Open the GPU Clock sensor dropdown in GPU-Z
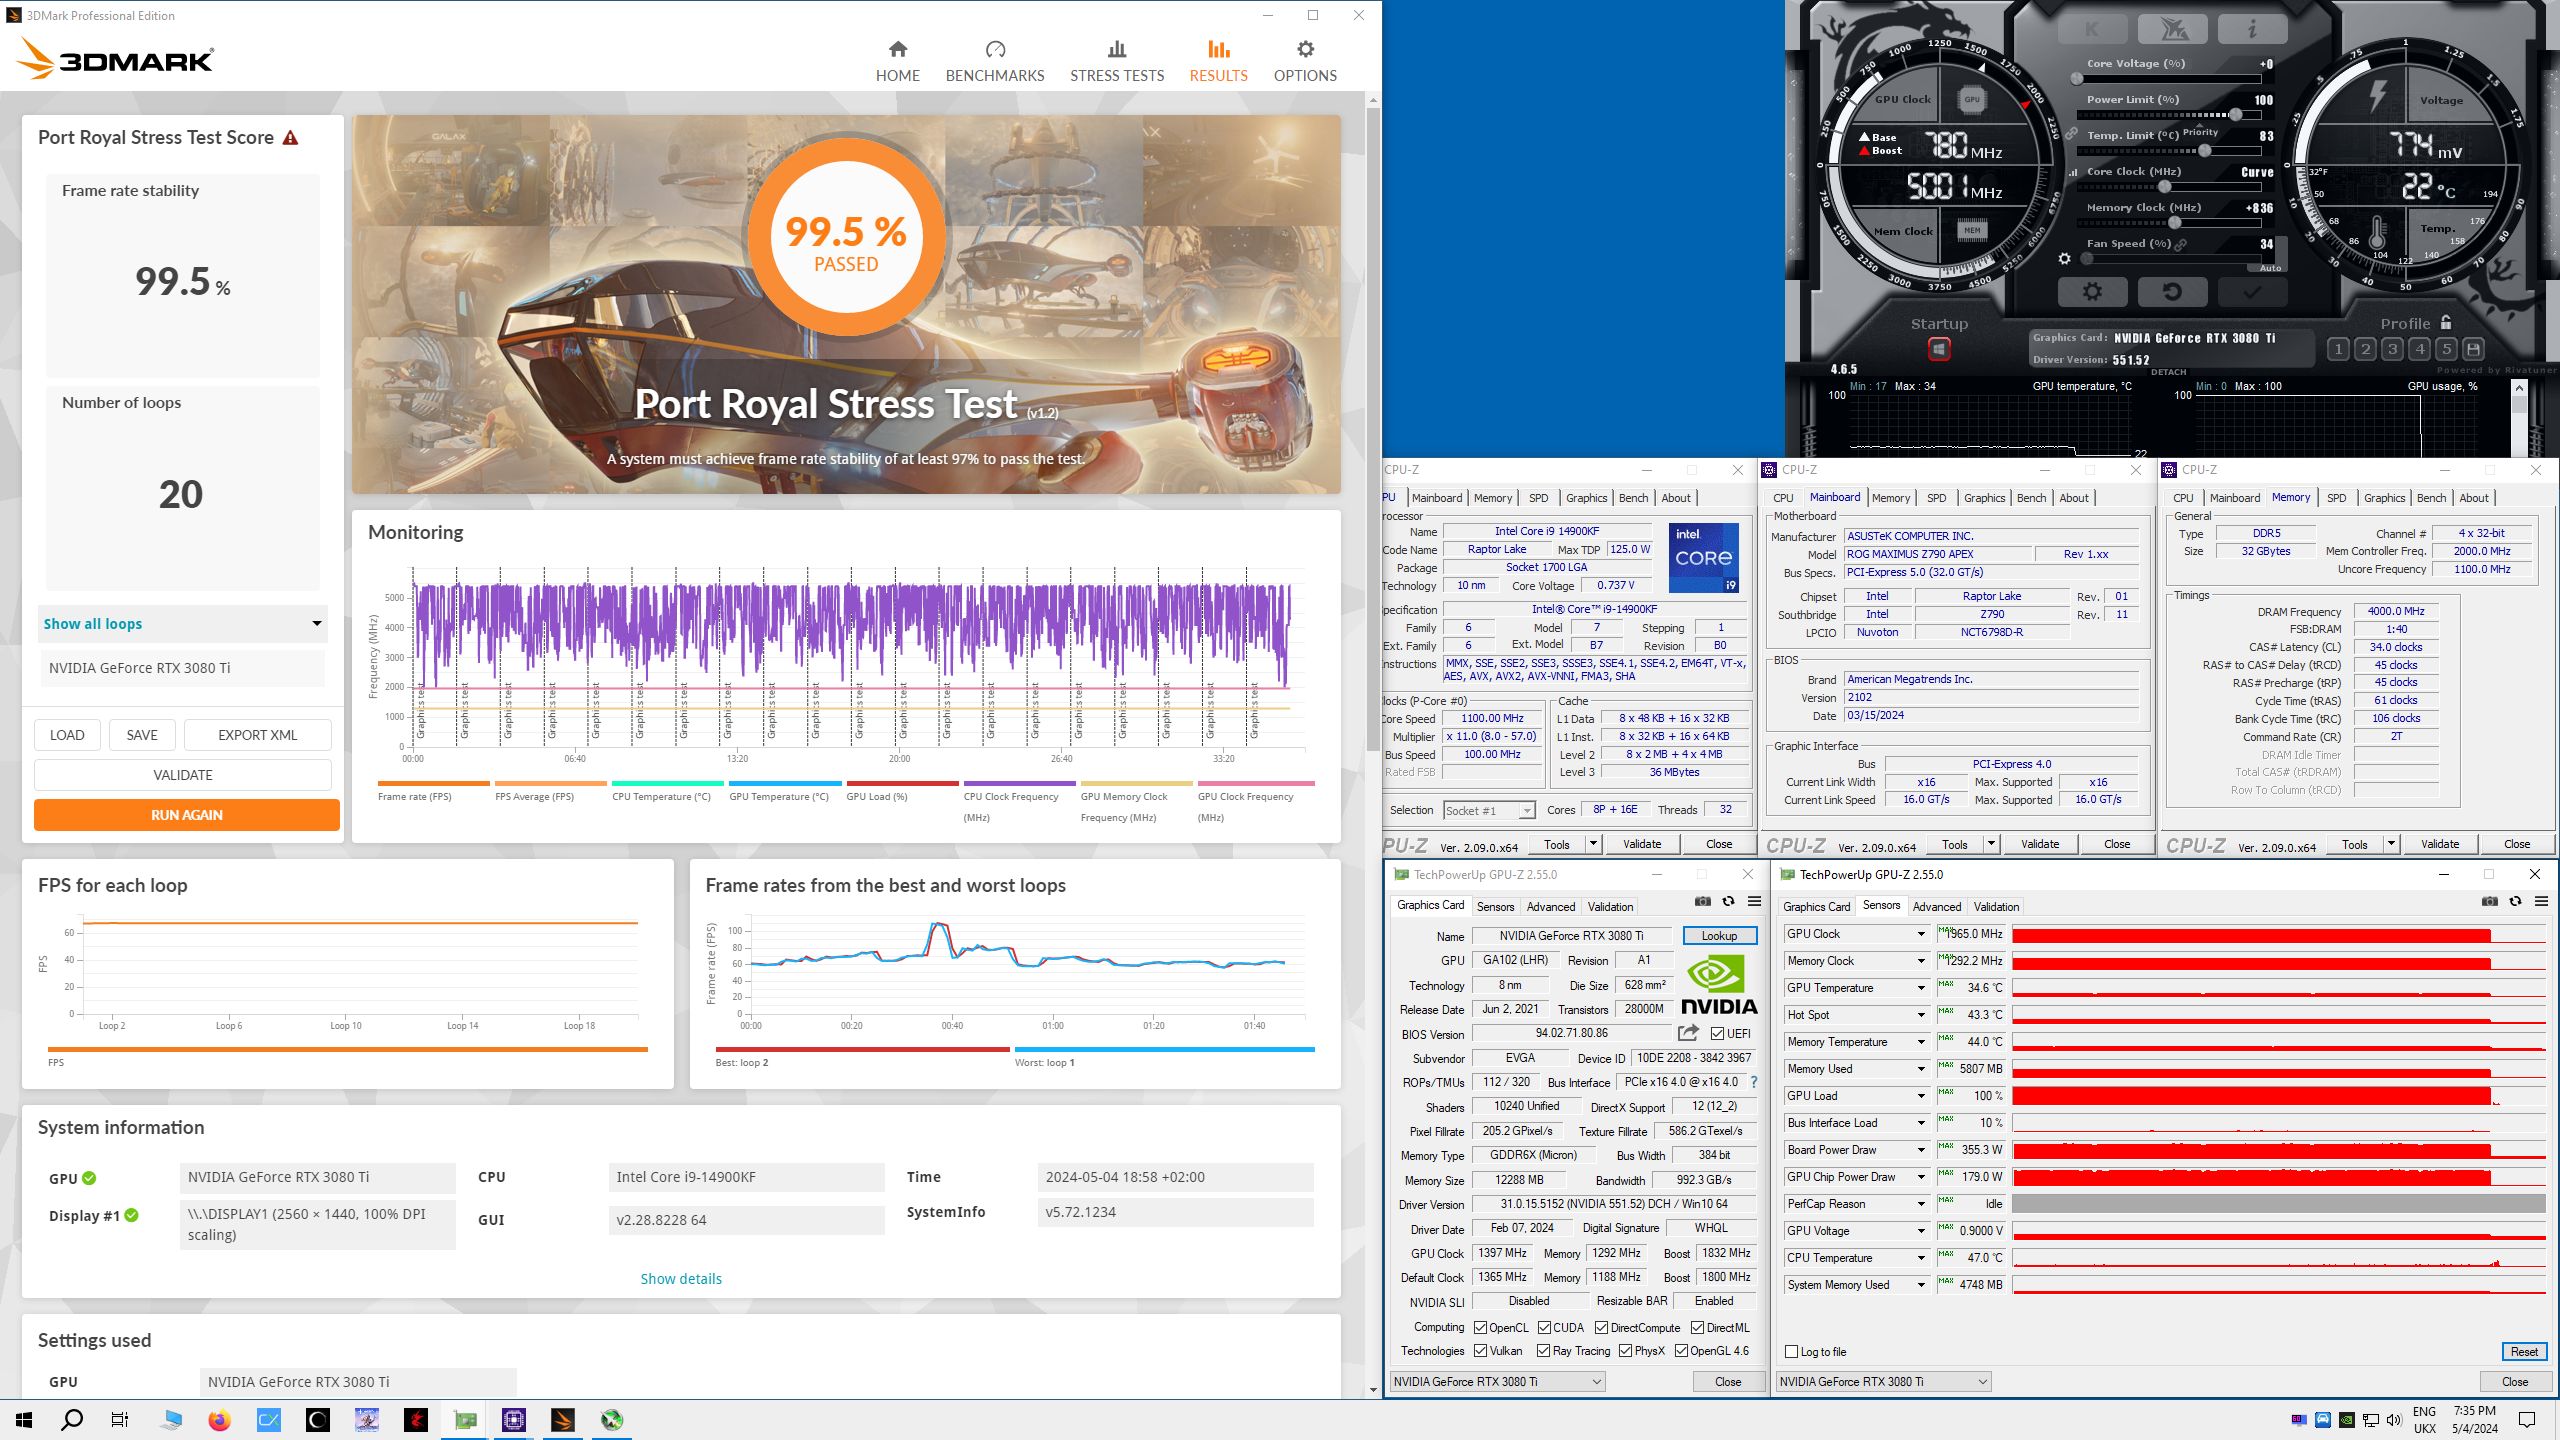2560x1440 pixels. [1921, 934]
